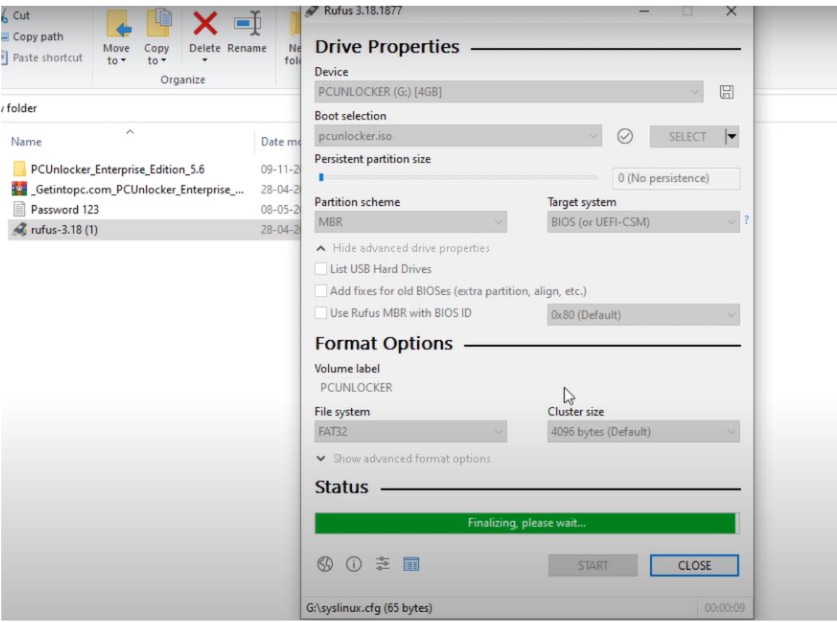Expand the Cluster size dropdown
Viewport: 837px width, 622px height.
click(x=643, y=432)
